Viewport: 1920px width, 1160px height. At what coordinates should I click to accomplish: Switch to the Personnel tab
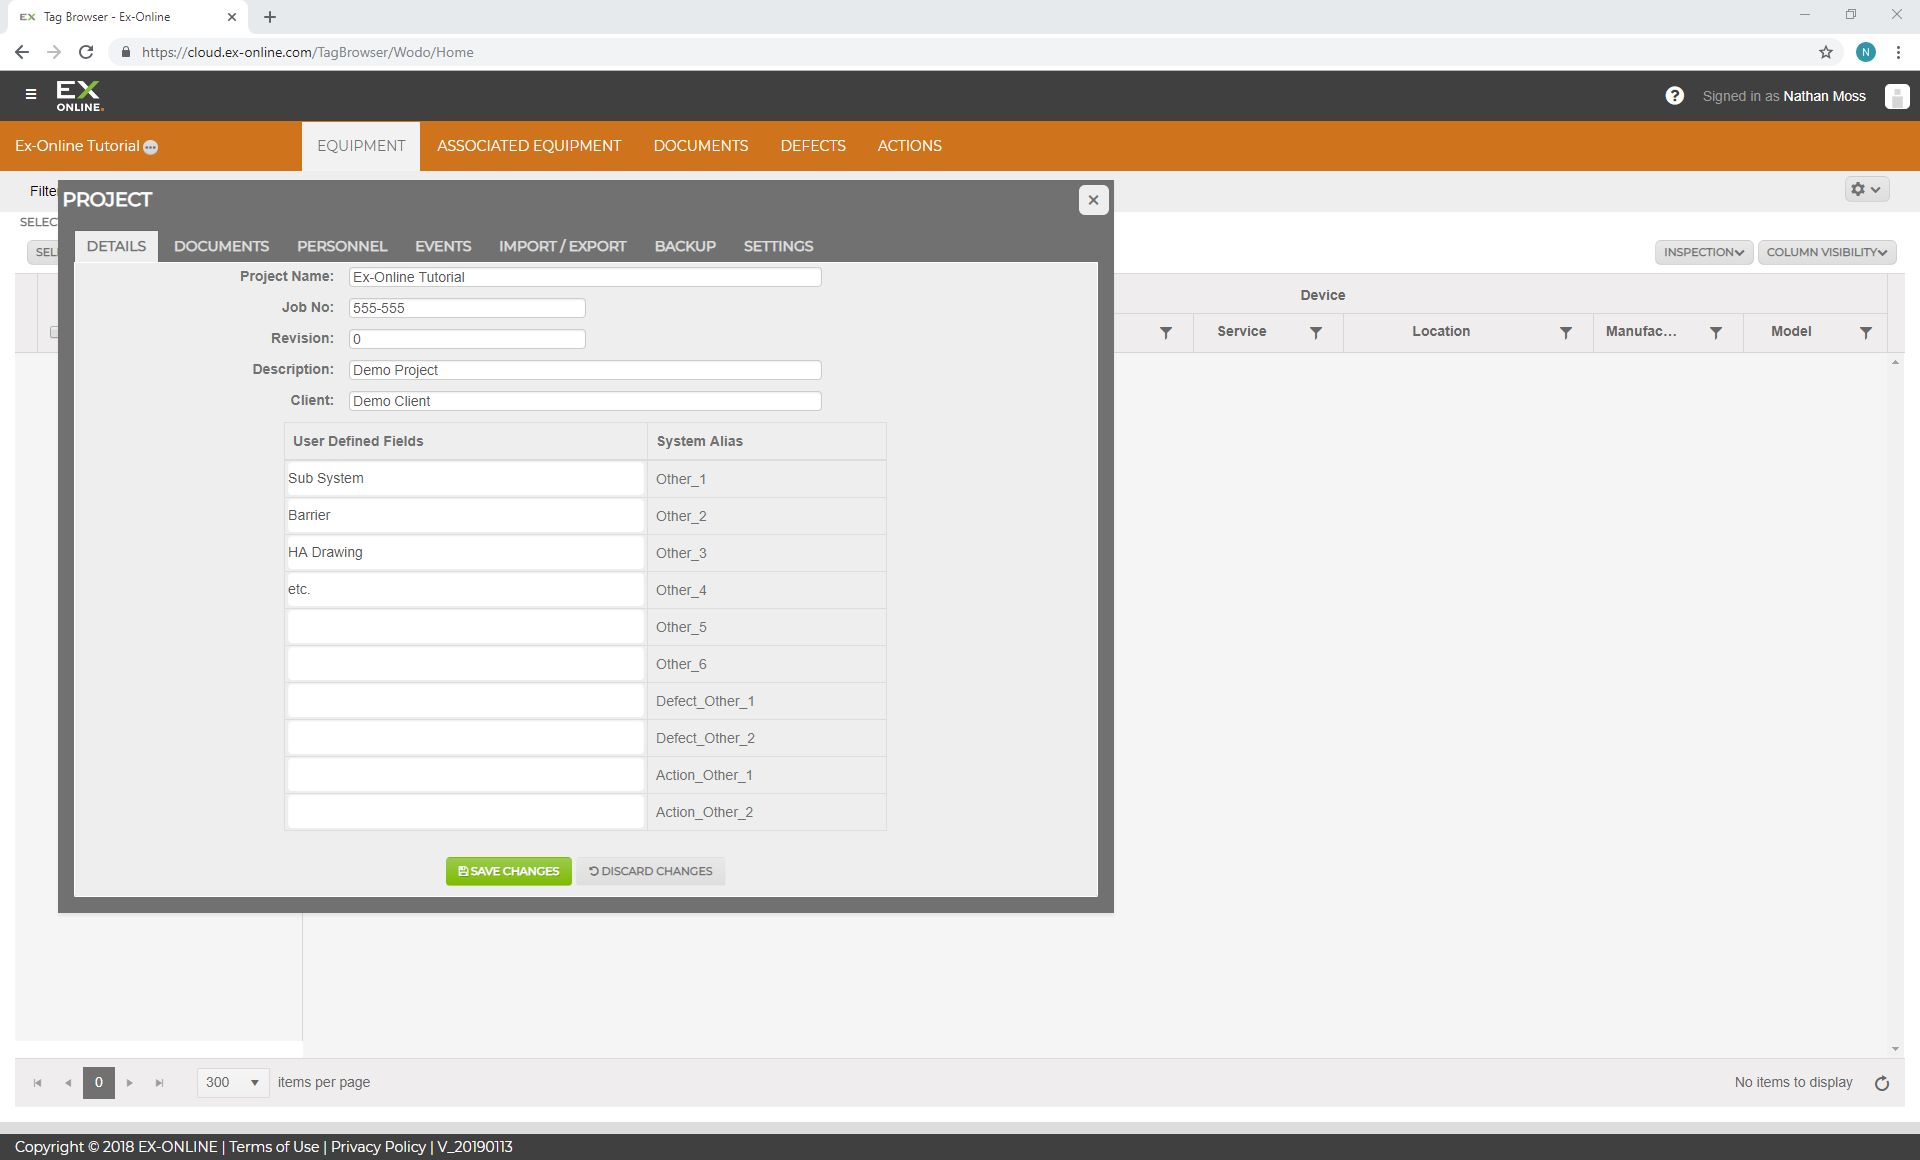pos(341,246)
